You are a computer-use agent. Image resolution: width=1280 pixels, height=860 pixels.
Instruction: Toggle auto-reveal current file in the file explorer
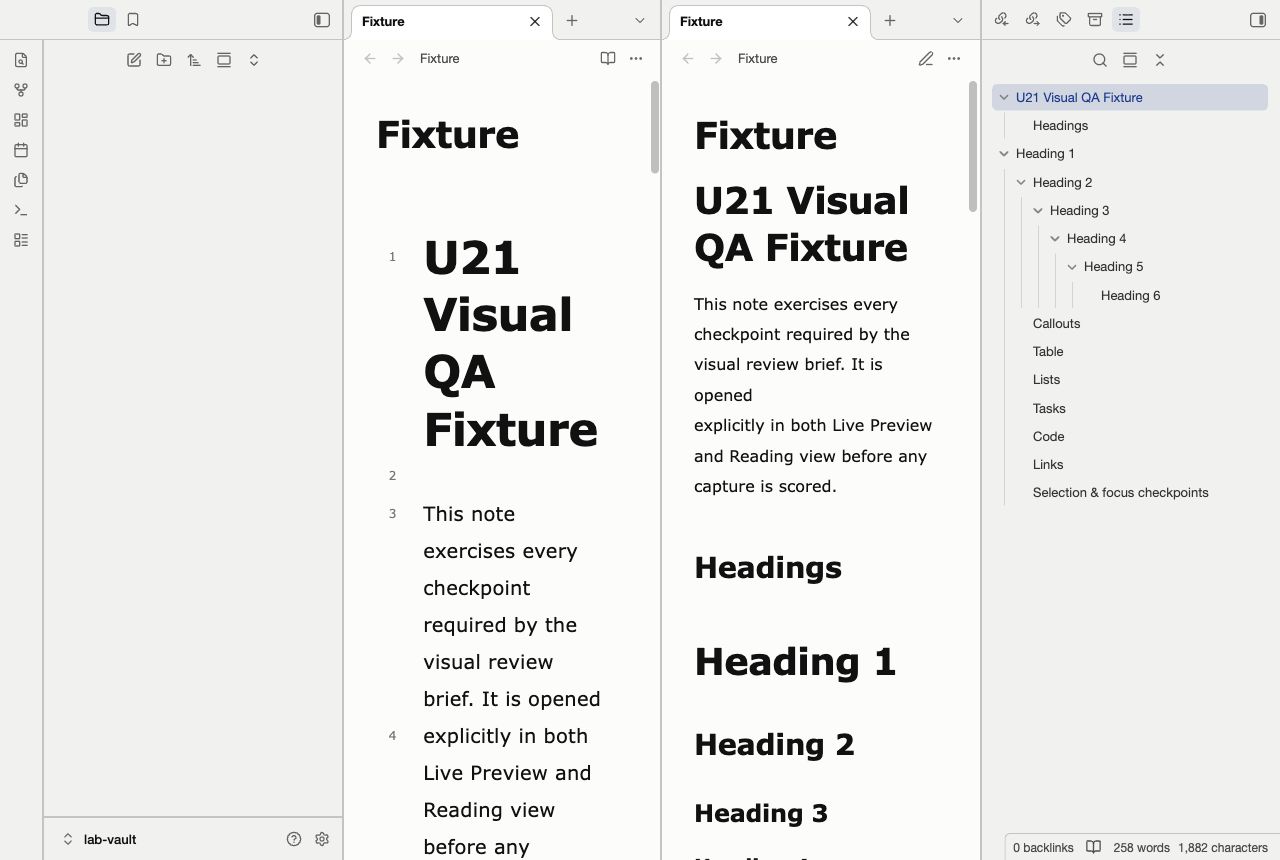pyautogui.click(x=224, y=60)
